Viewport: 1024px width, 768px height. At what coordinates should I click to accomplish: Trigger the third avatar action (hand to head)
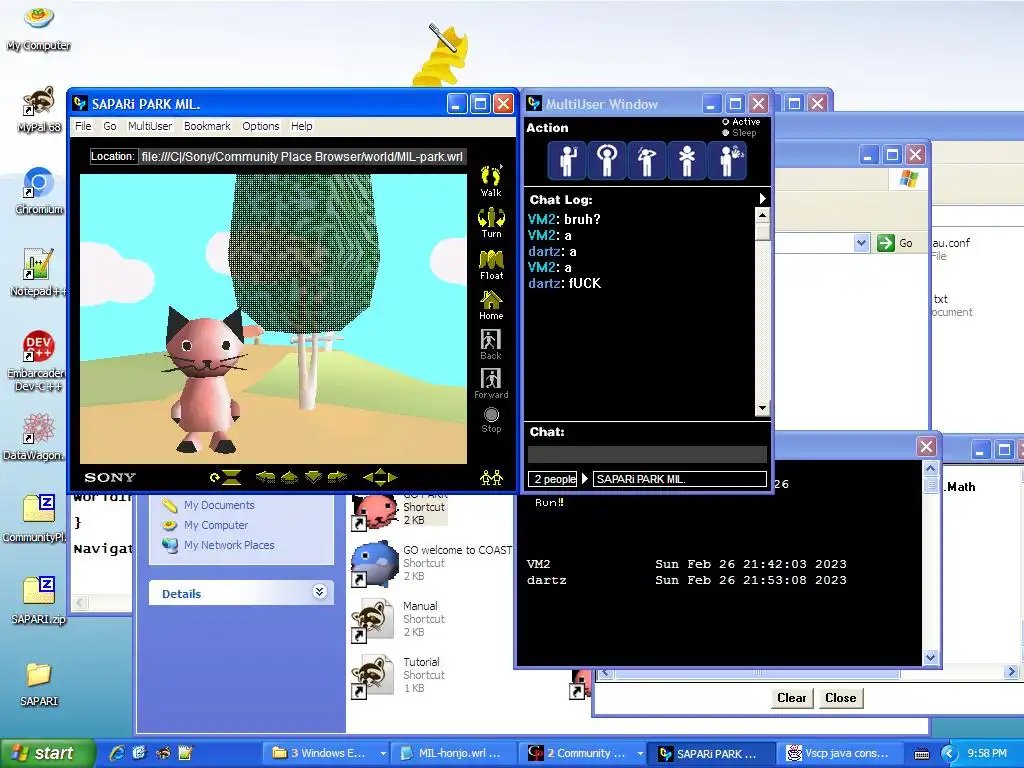click(x=647, y=160)
